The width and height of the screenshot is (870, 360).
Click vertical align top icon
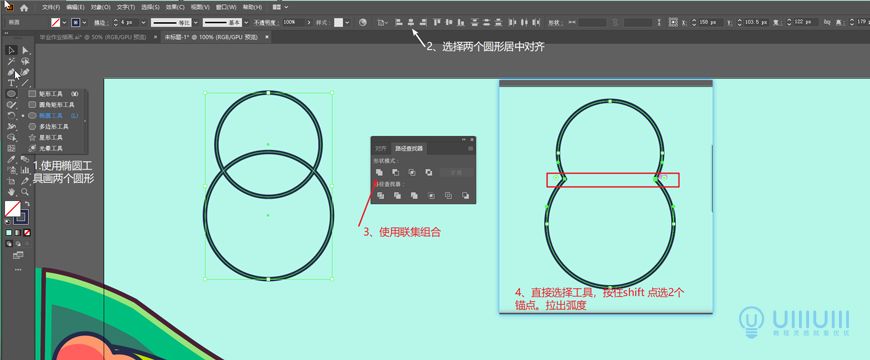click(x=437, y=23)
